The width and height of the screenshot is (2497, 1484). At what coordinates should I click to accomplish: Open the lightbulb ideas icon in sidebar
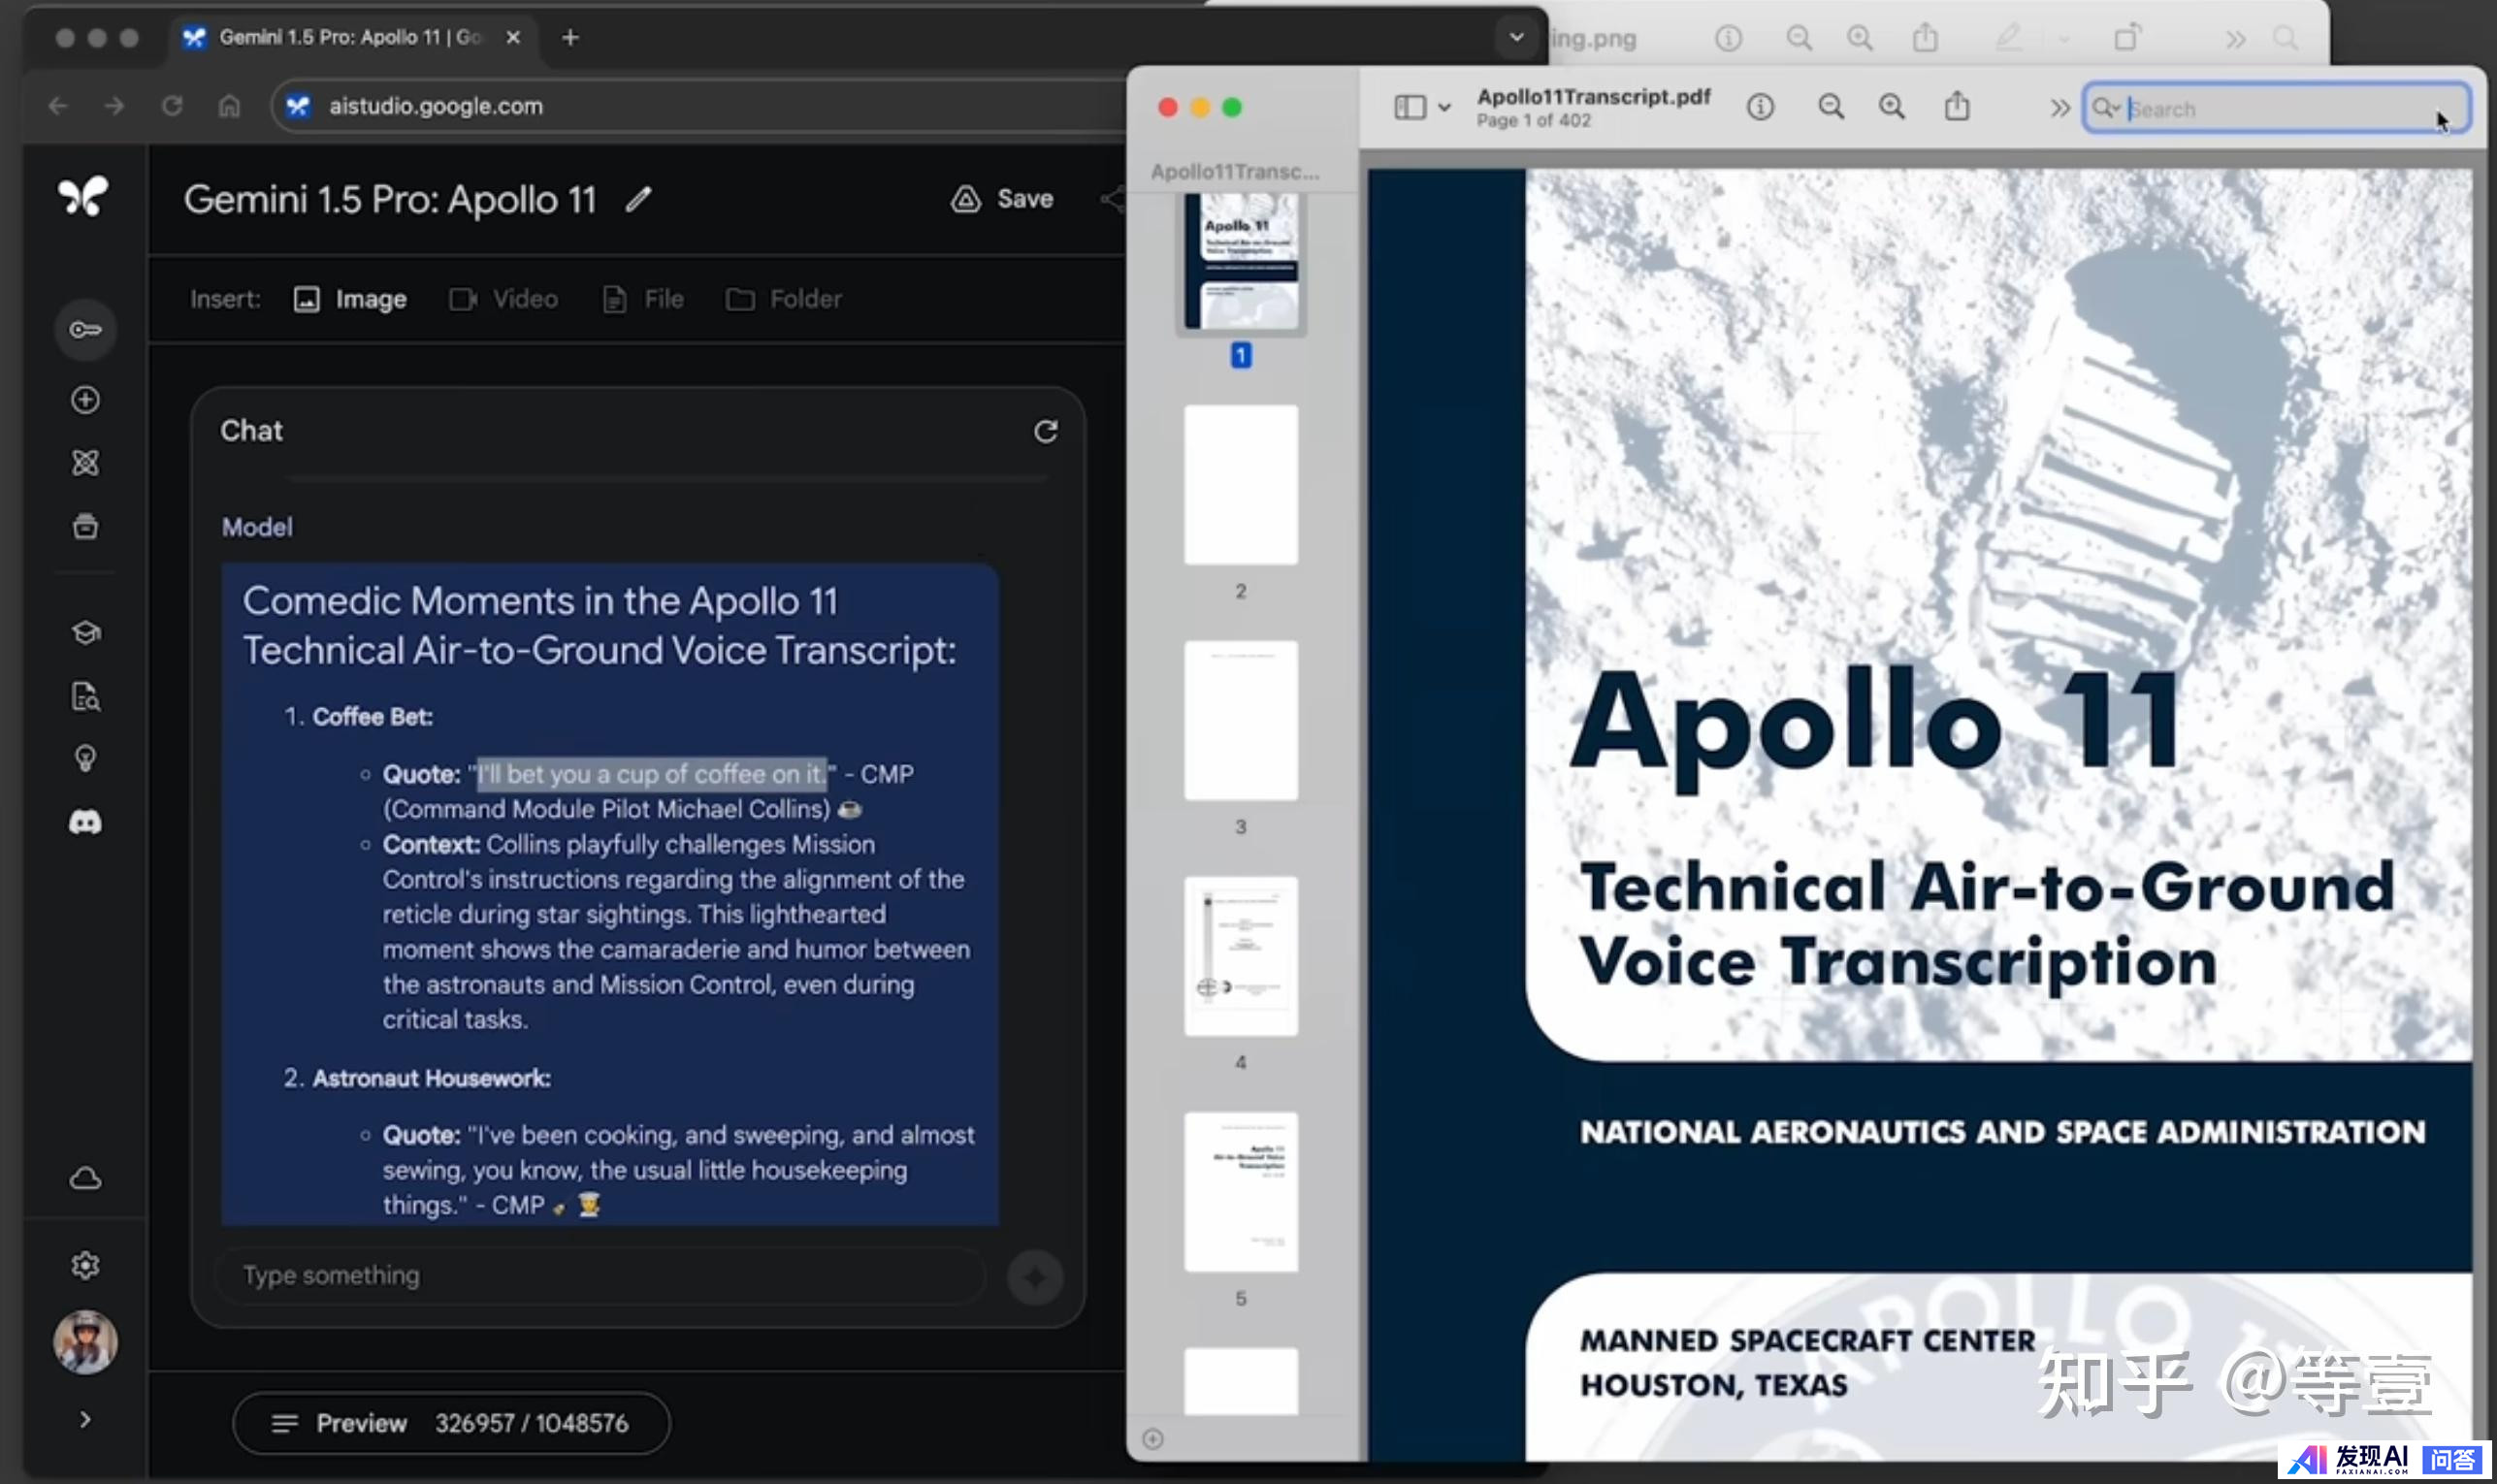[85, 759]
